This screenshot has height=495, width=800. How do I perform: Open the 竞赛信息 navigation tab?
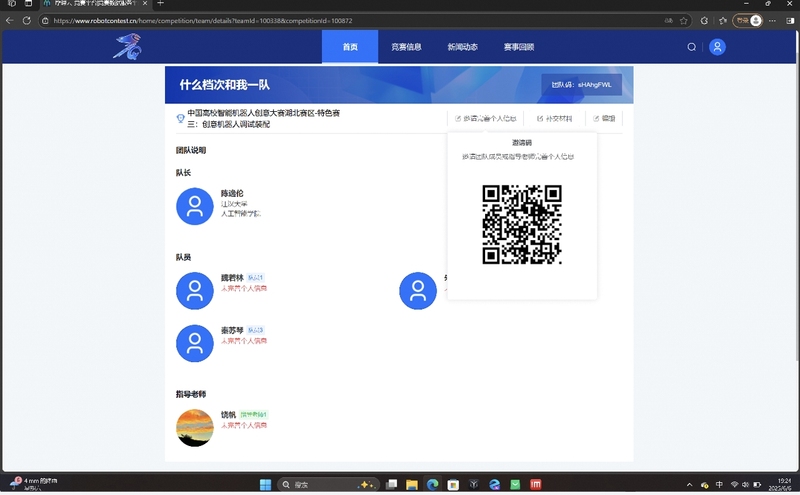pos(406,47)
